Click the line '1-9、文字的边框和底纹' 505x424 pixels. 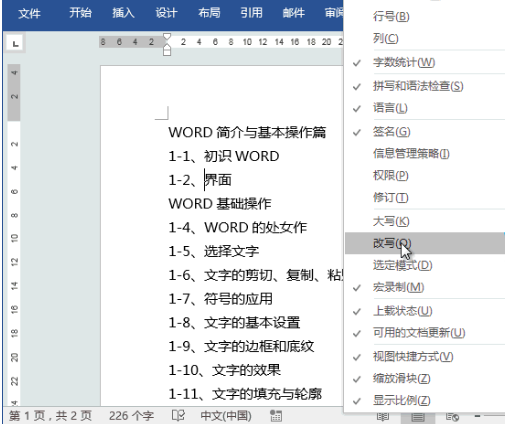coord(241,347)
